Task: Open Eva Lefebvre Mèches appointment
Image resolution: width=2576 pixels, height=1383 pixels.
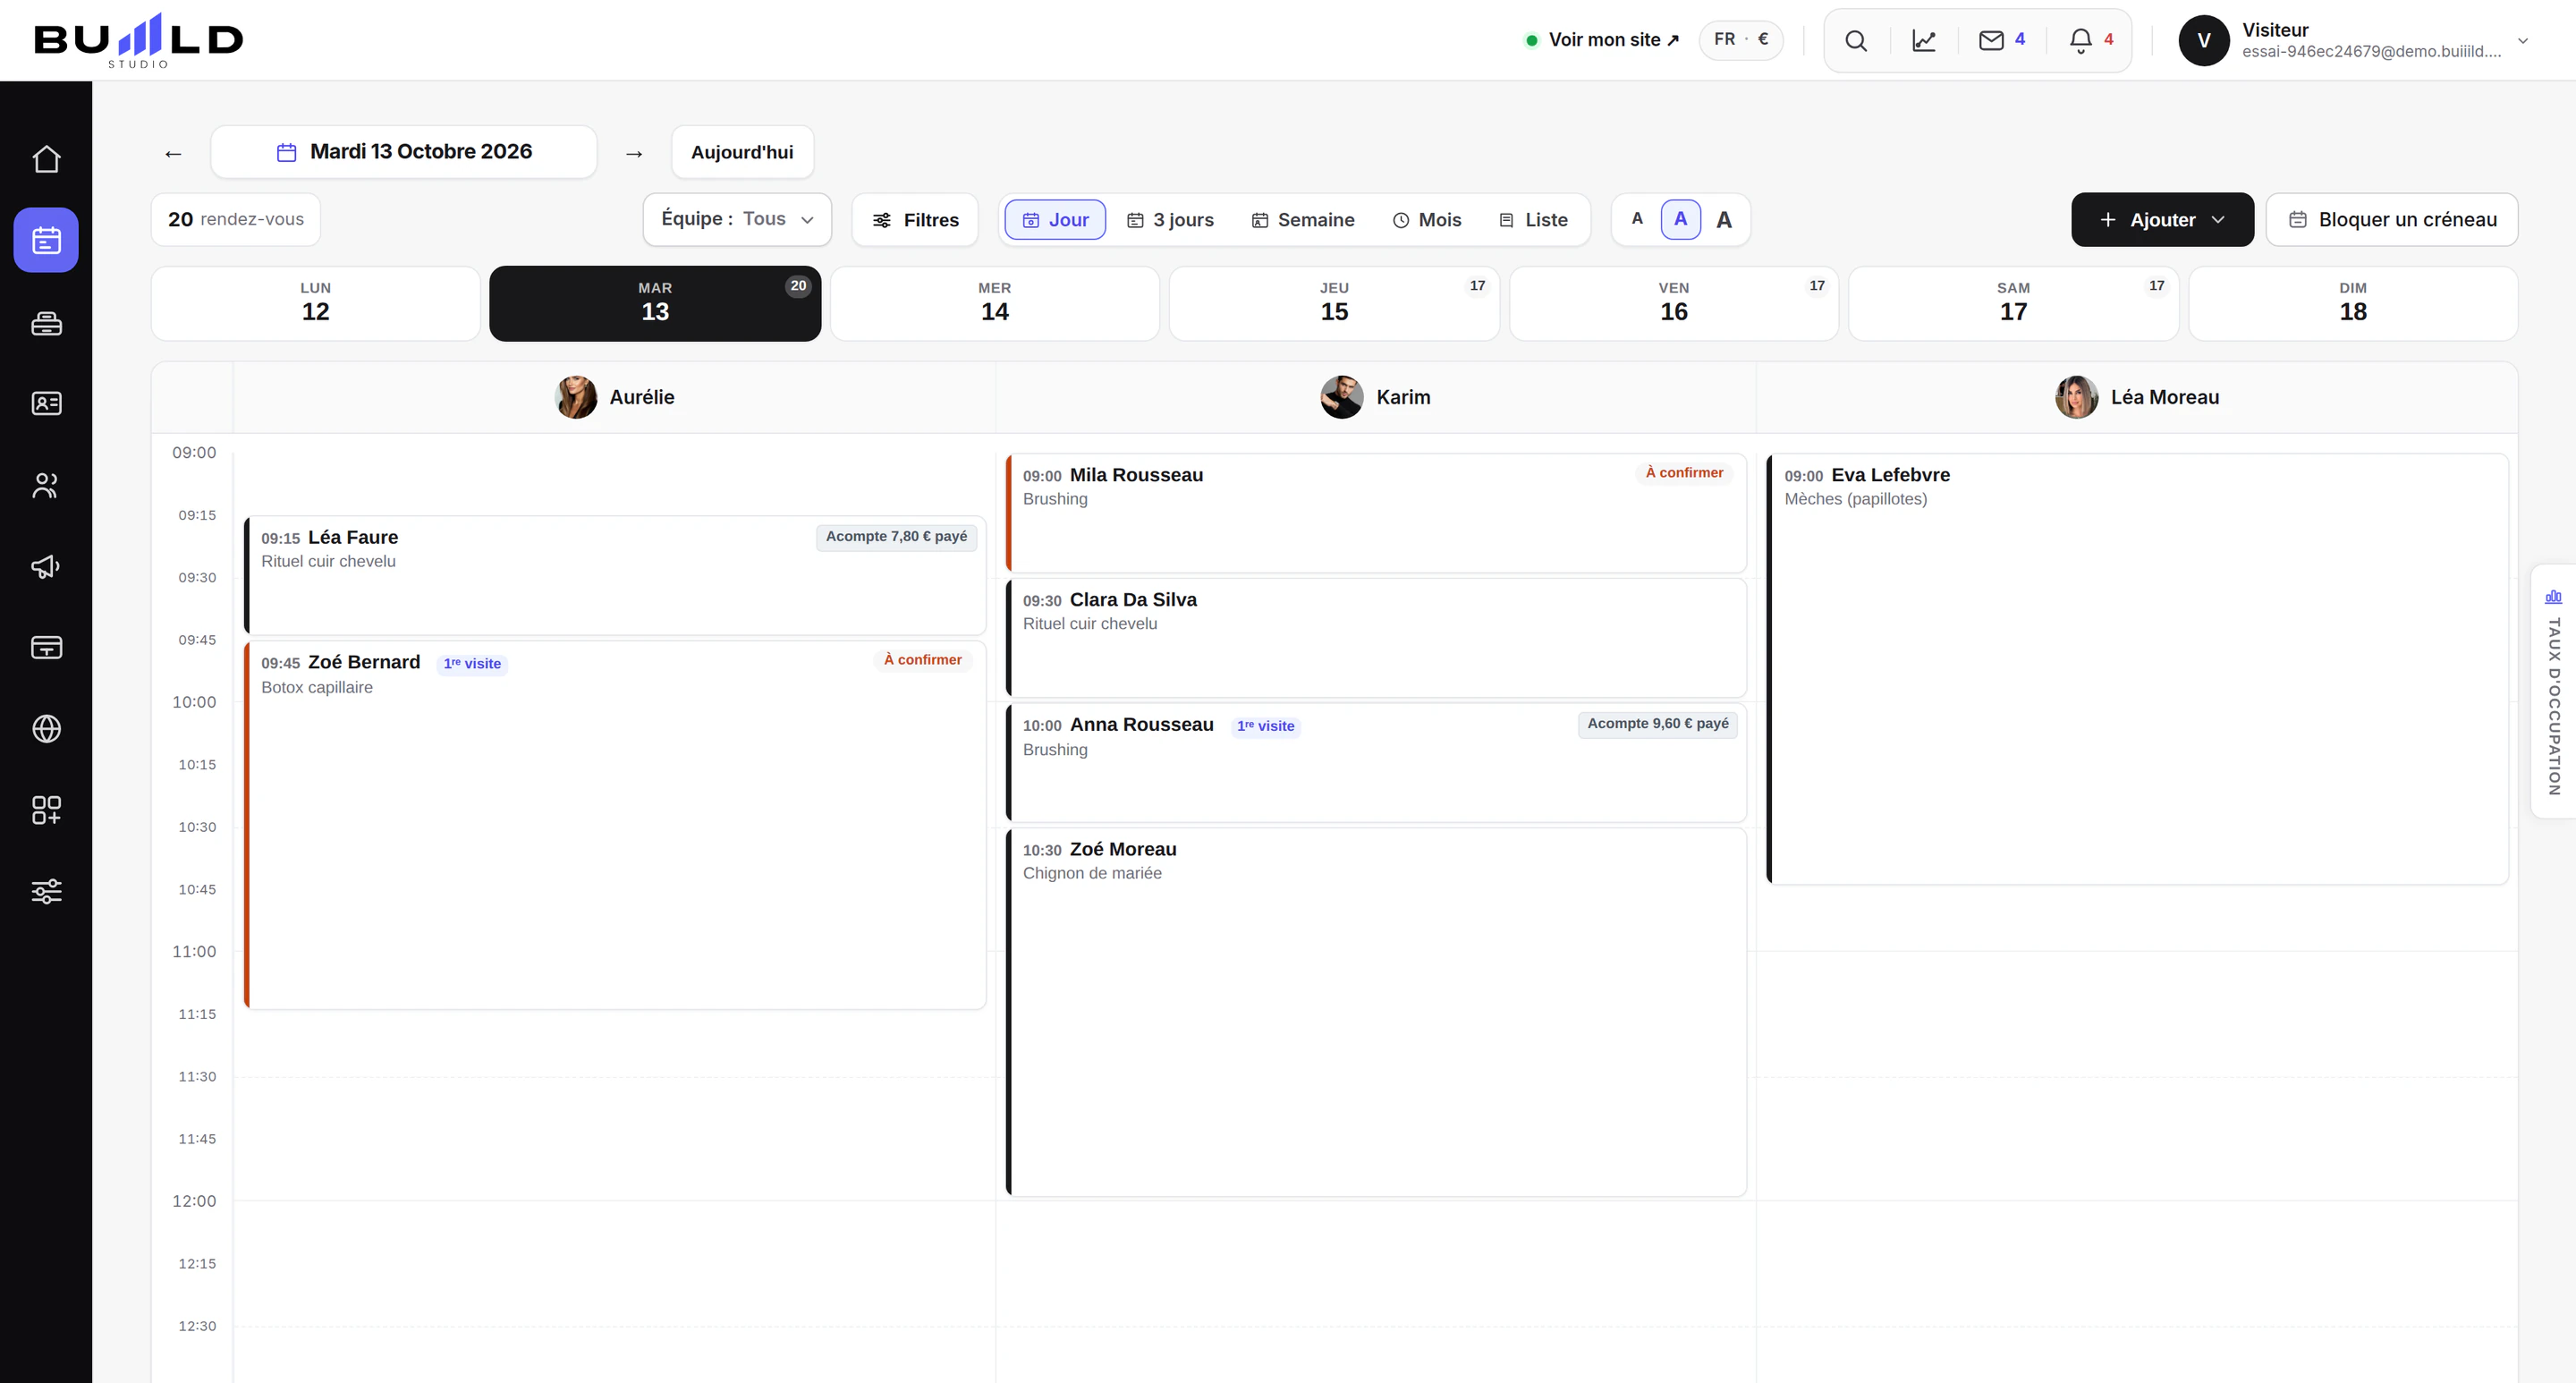Action: tap(2137, 669)
